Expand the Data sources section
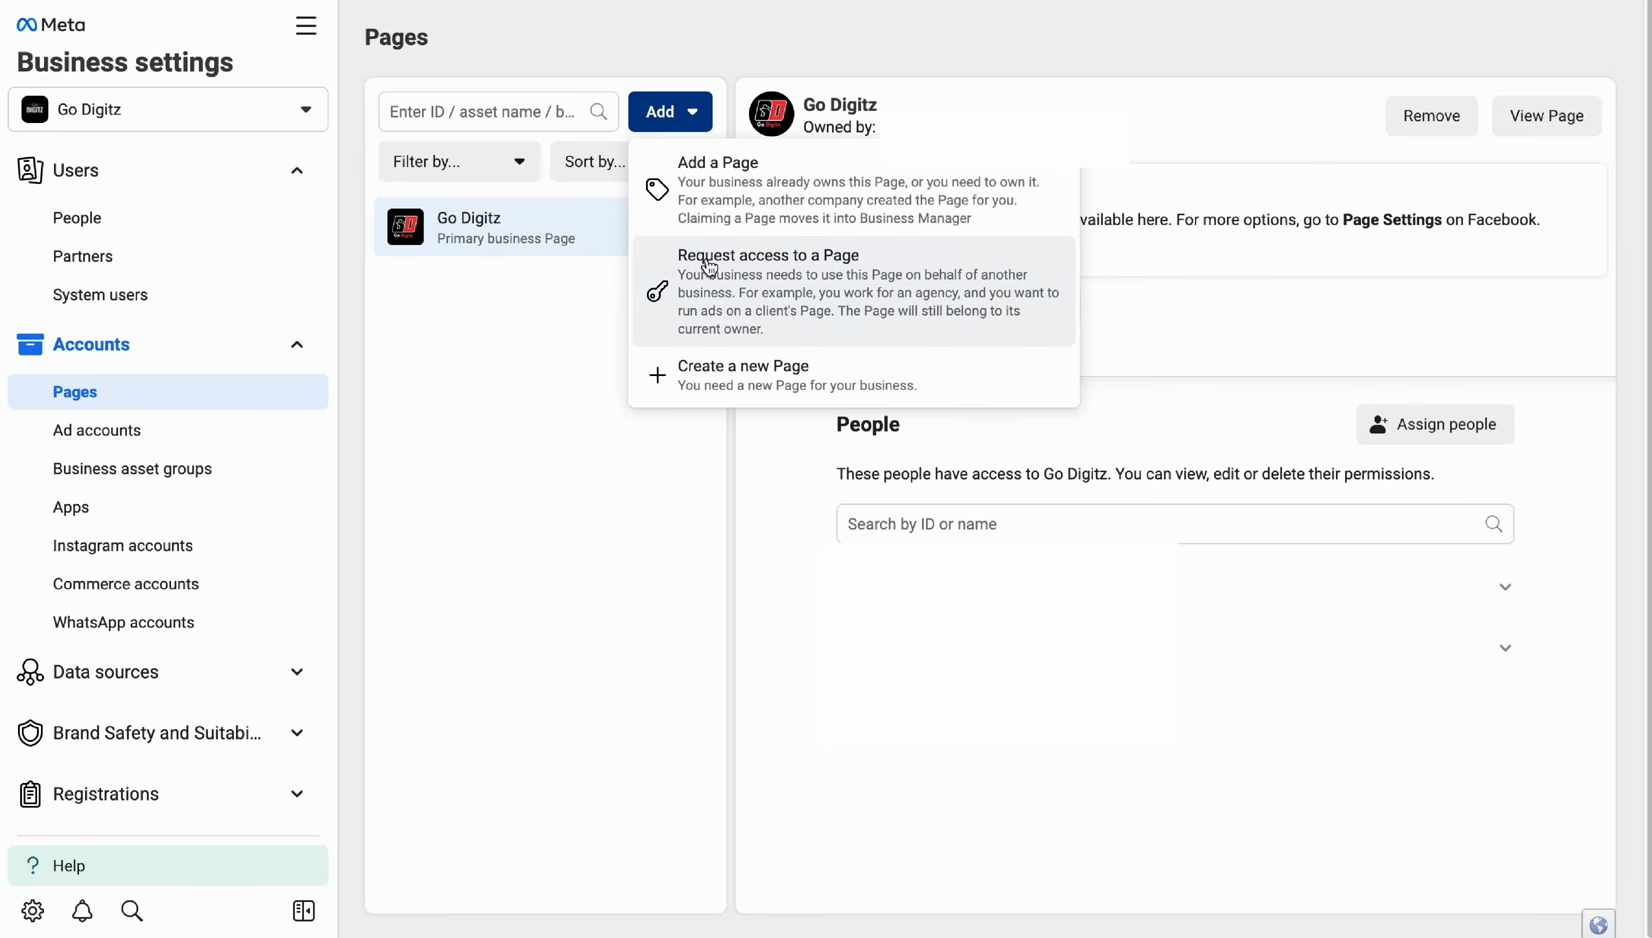 (x=297, y=672)
